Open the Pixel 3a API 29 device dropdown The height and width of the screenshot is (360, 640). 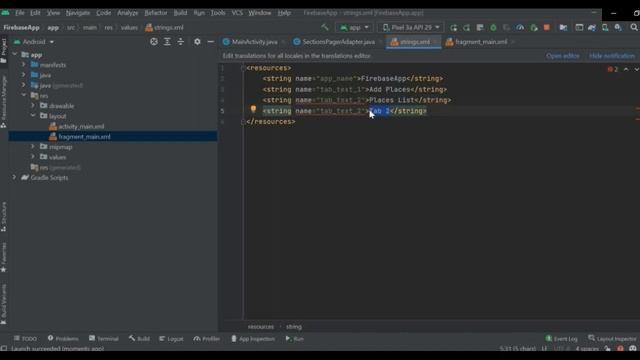point(411,27)
